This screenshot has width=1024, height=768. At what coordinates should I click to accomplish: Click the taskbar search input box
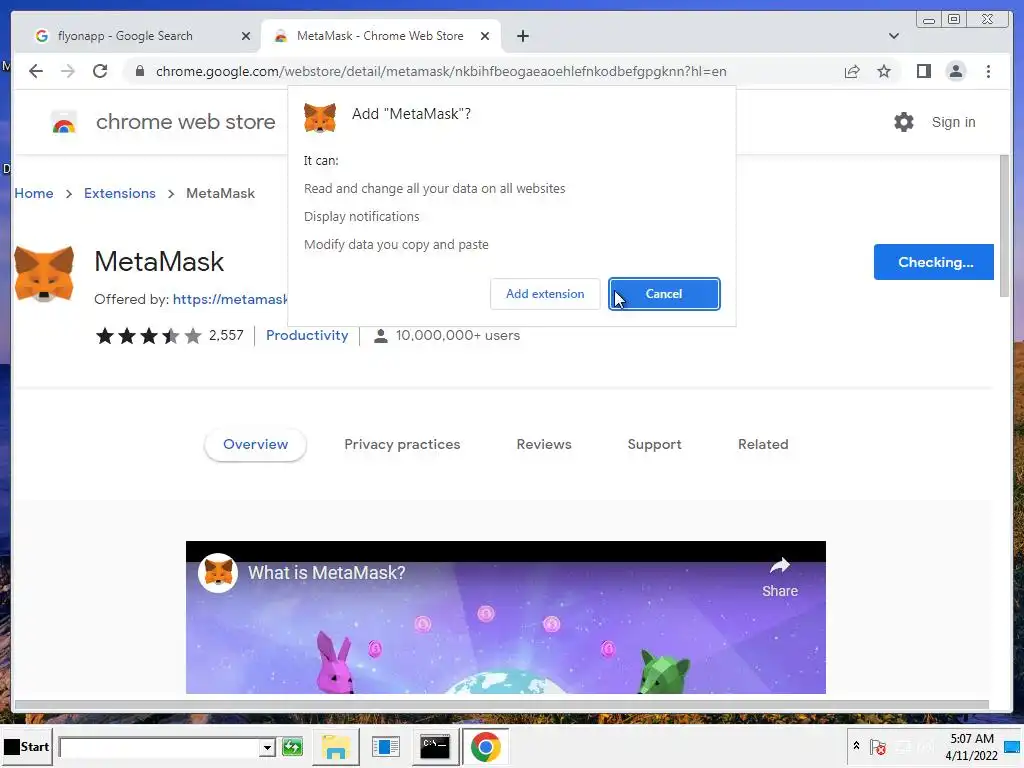[159, 748]
